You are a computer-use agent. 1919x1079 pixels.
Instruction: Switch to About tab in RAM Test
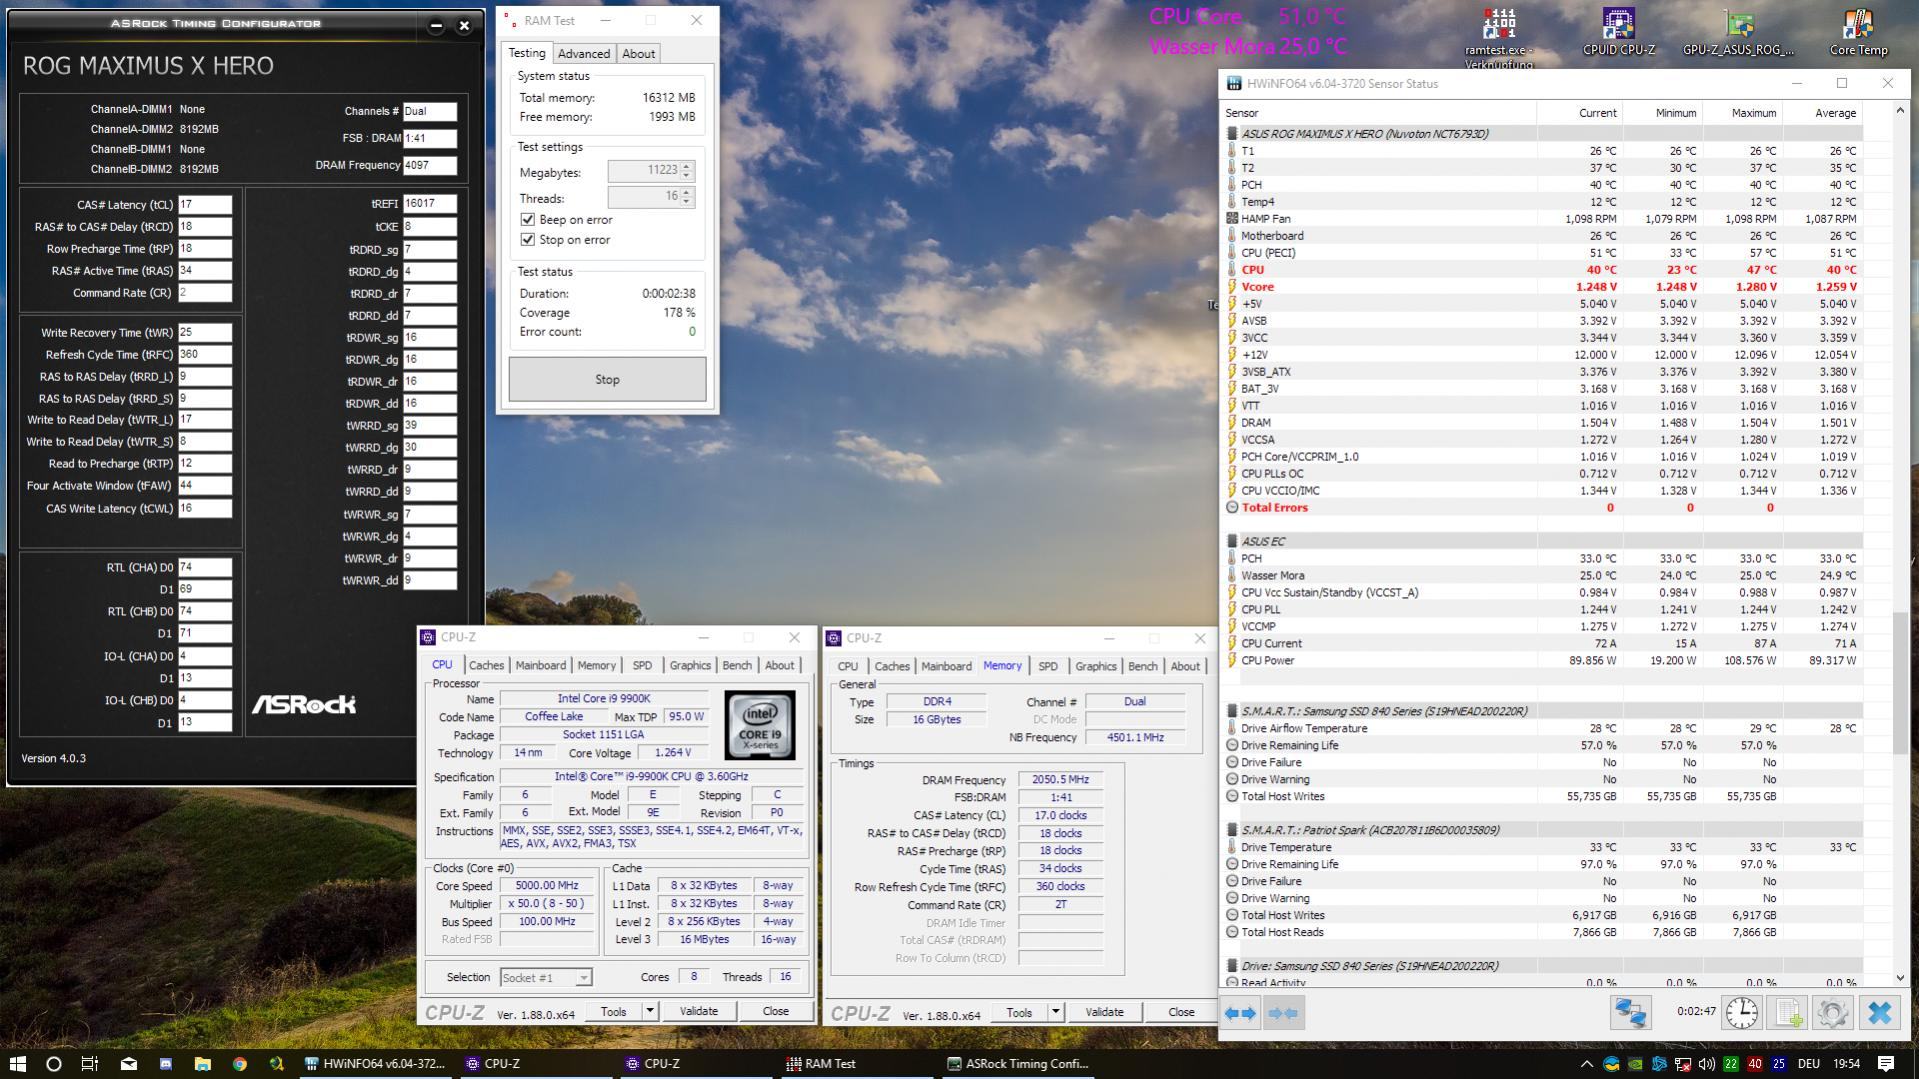[638, 54]
